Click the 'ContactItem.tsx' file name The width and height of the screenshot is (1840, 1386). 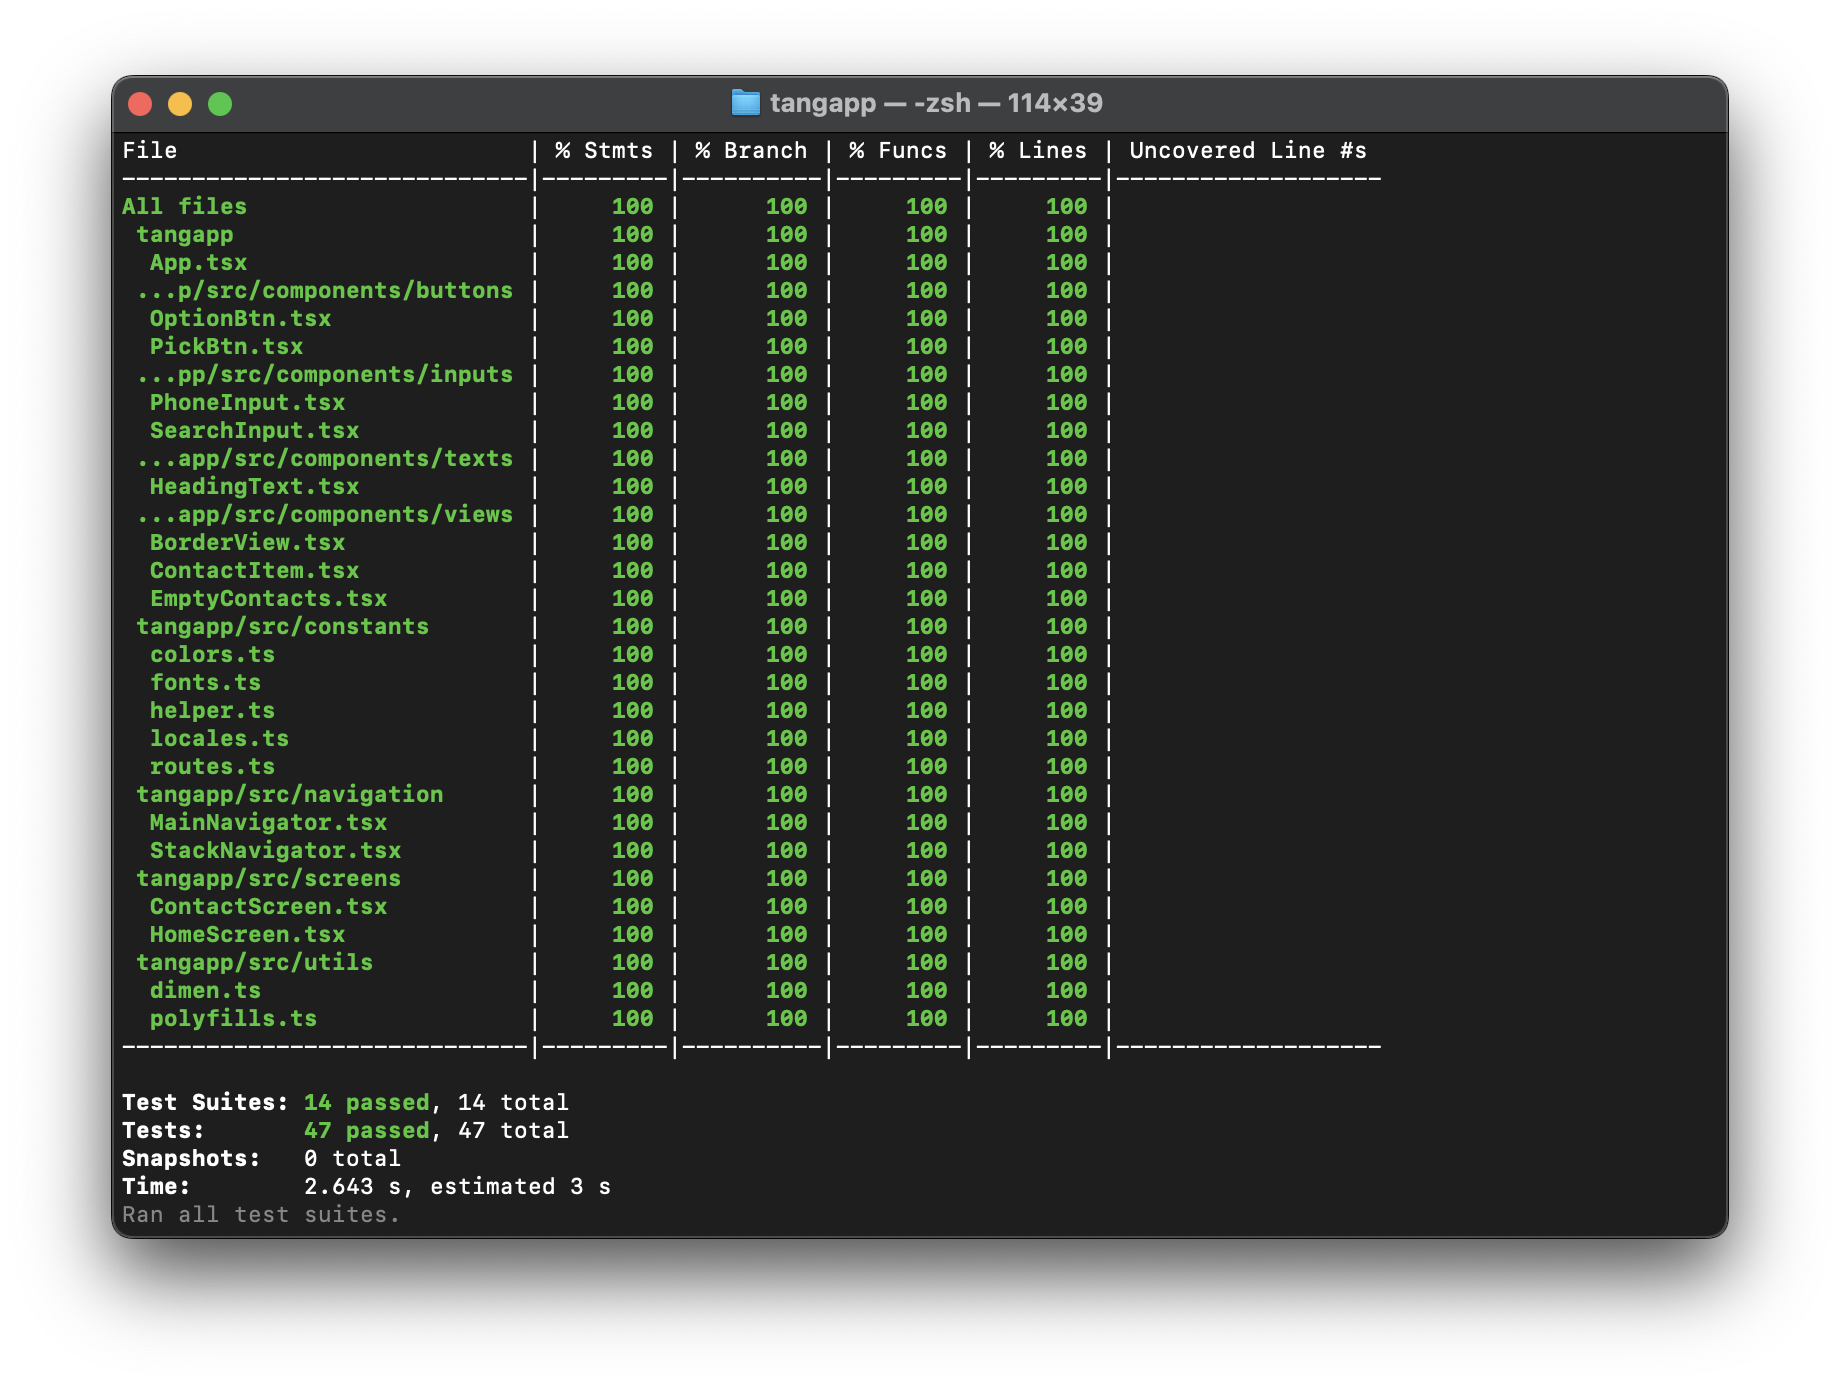tap(255, 571)
